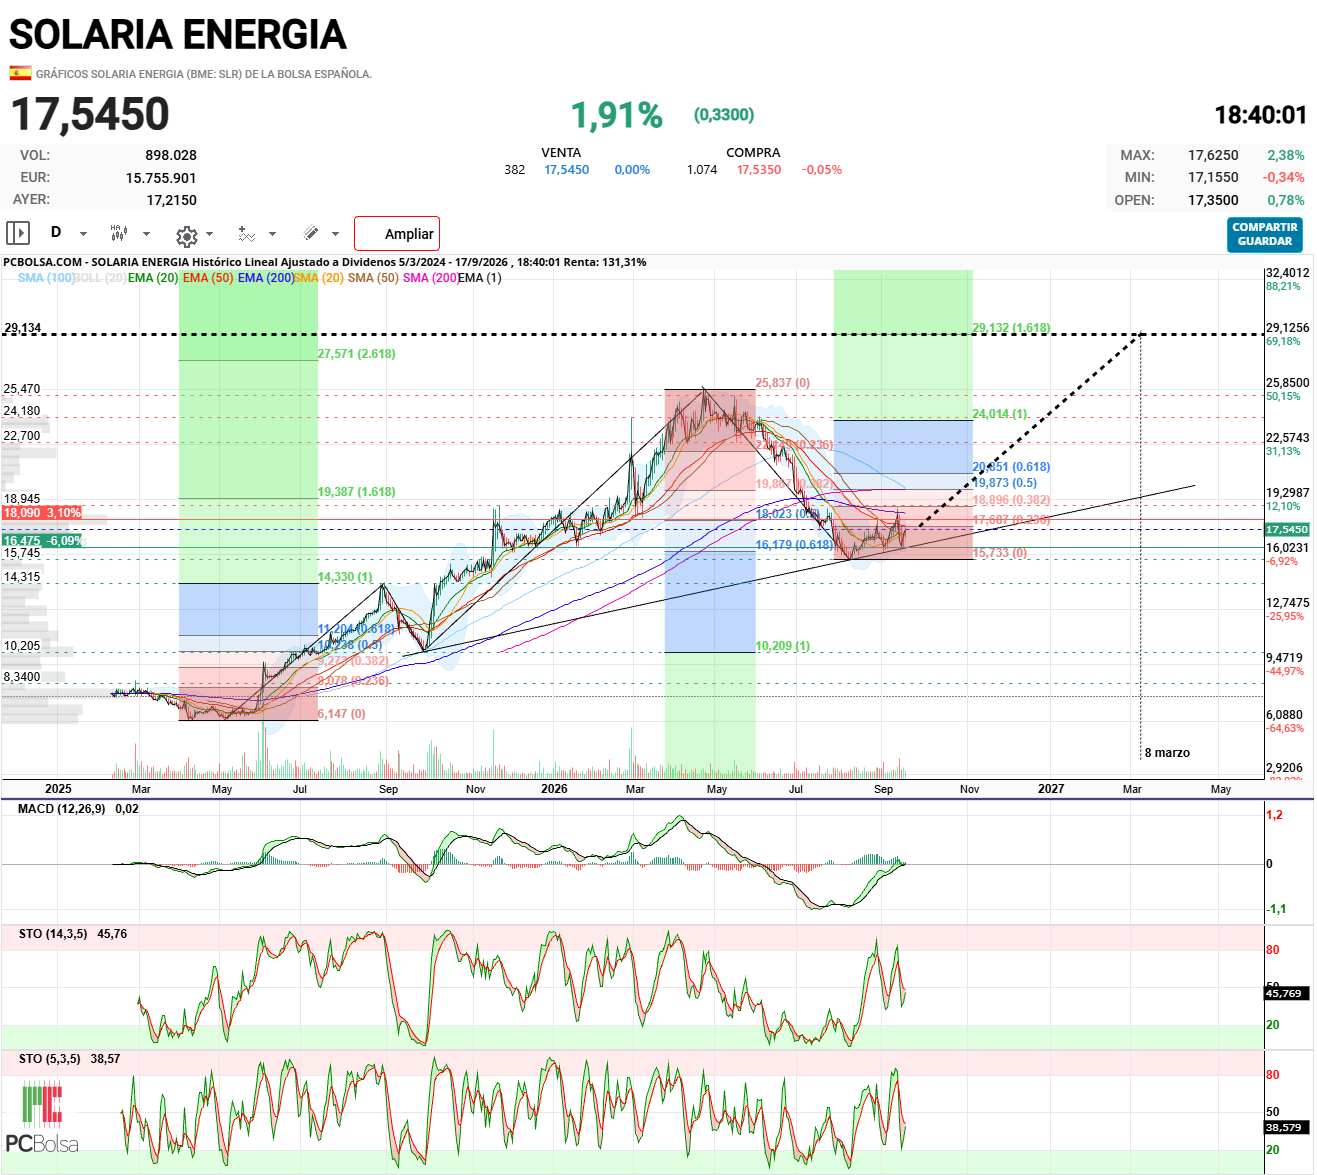The image size is (1317, 1175).
Task: Select the D daily timeframe label
Action: (x=56, y=232)
